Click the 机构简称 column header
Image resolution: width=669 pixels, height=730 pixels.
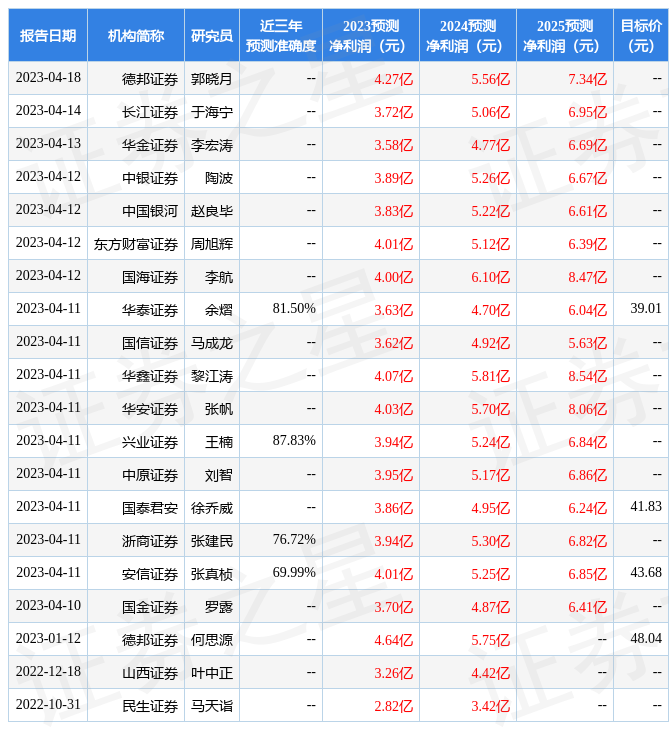[x=136, y=35]
